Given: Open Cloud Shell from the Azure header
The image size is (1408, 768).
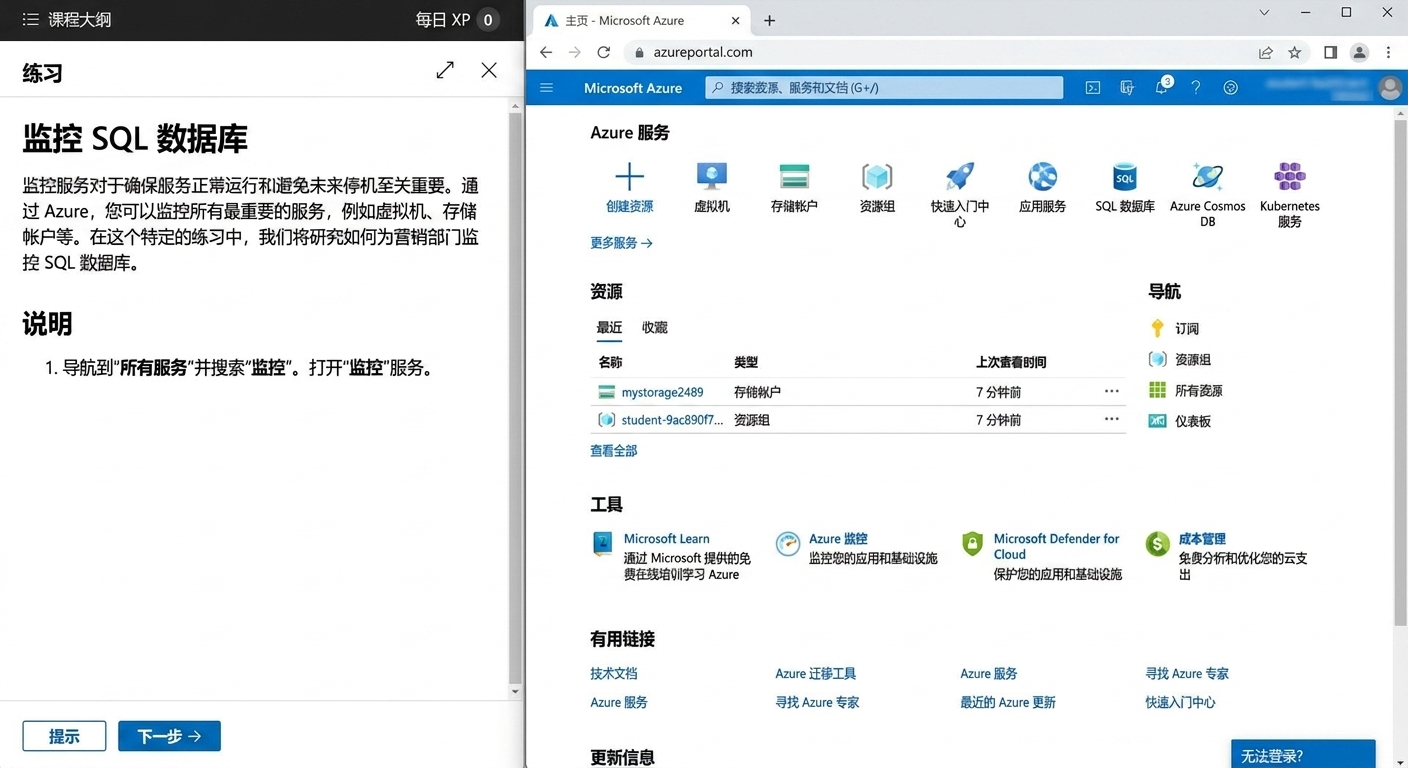Looking at the screenshot, I should coord(1093,88).
